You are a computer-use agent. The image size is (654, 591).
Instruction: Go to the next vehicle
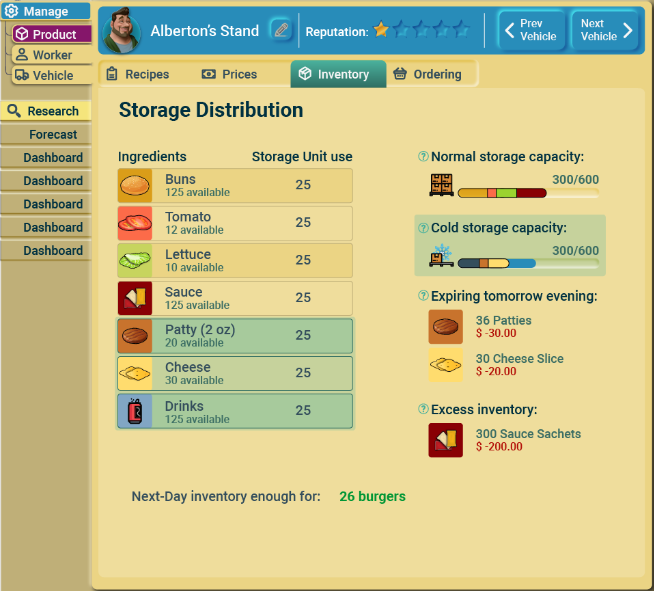click(x=605, y=30)
